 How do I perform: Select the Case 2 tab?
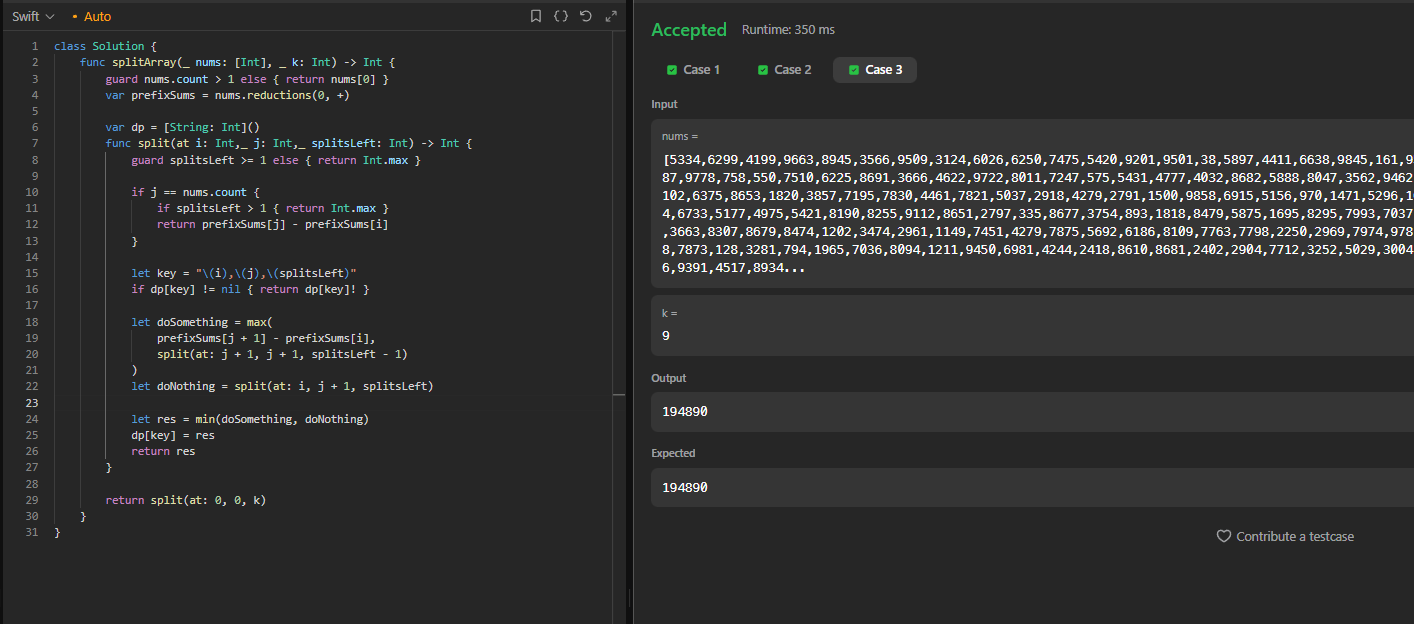[x=785, y=70]
